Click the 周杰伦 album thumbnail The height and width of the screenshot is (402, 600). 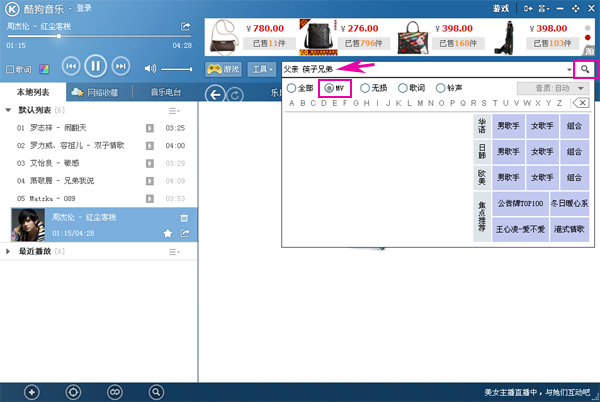tap(28, 225)
